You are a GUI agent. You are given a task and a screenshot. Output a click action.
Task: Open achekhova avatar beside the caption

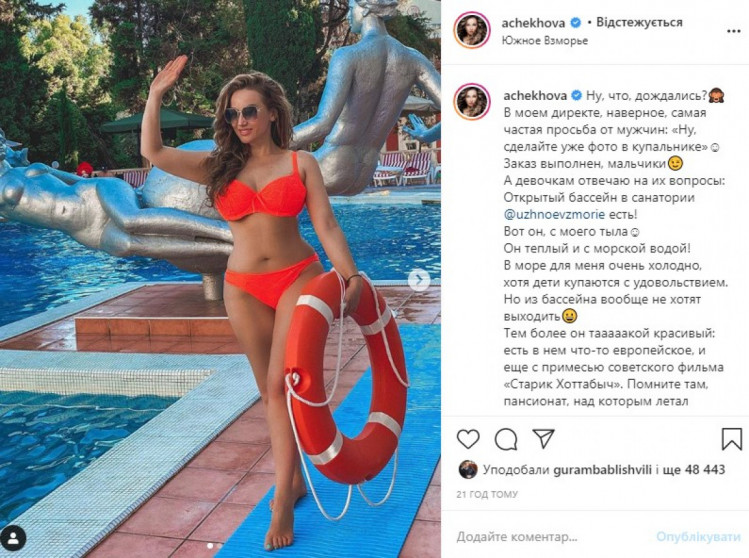pos(472,101)
